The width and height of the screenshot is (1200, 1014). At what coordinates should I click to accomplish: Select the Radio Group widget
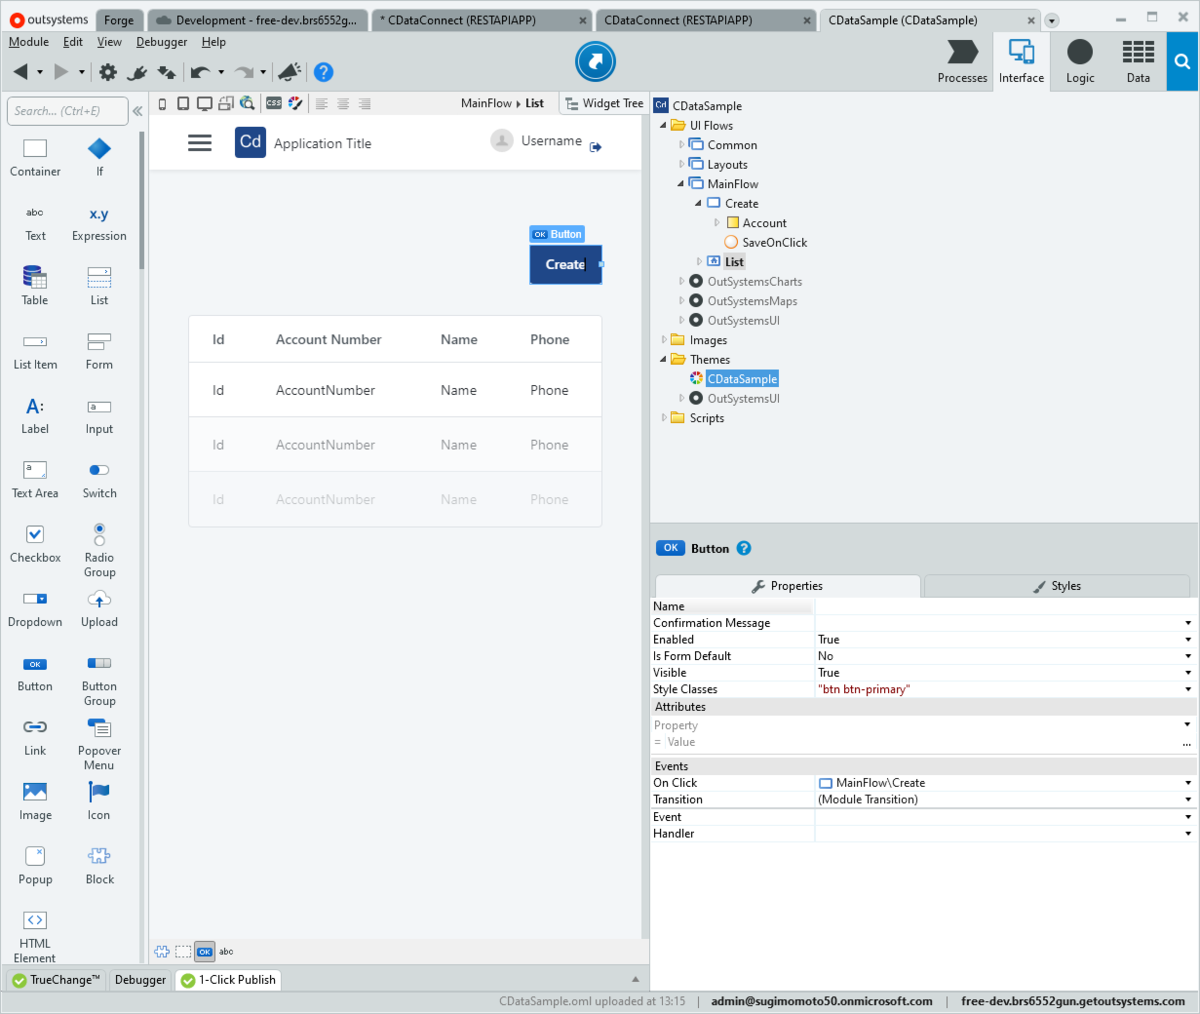(99, 550)
